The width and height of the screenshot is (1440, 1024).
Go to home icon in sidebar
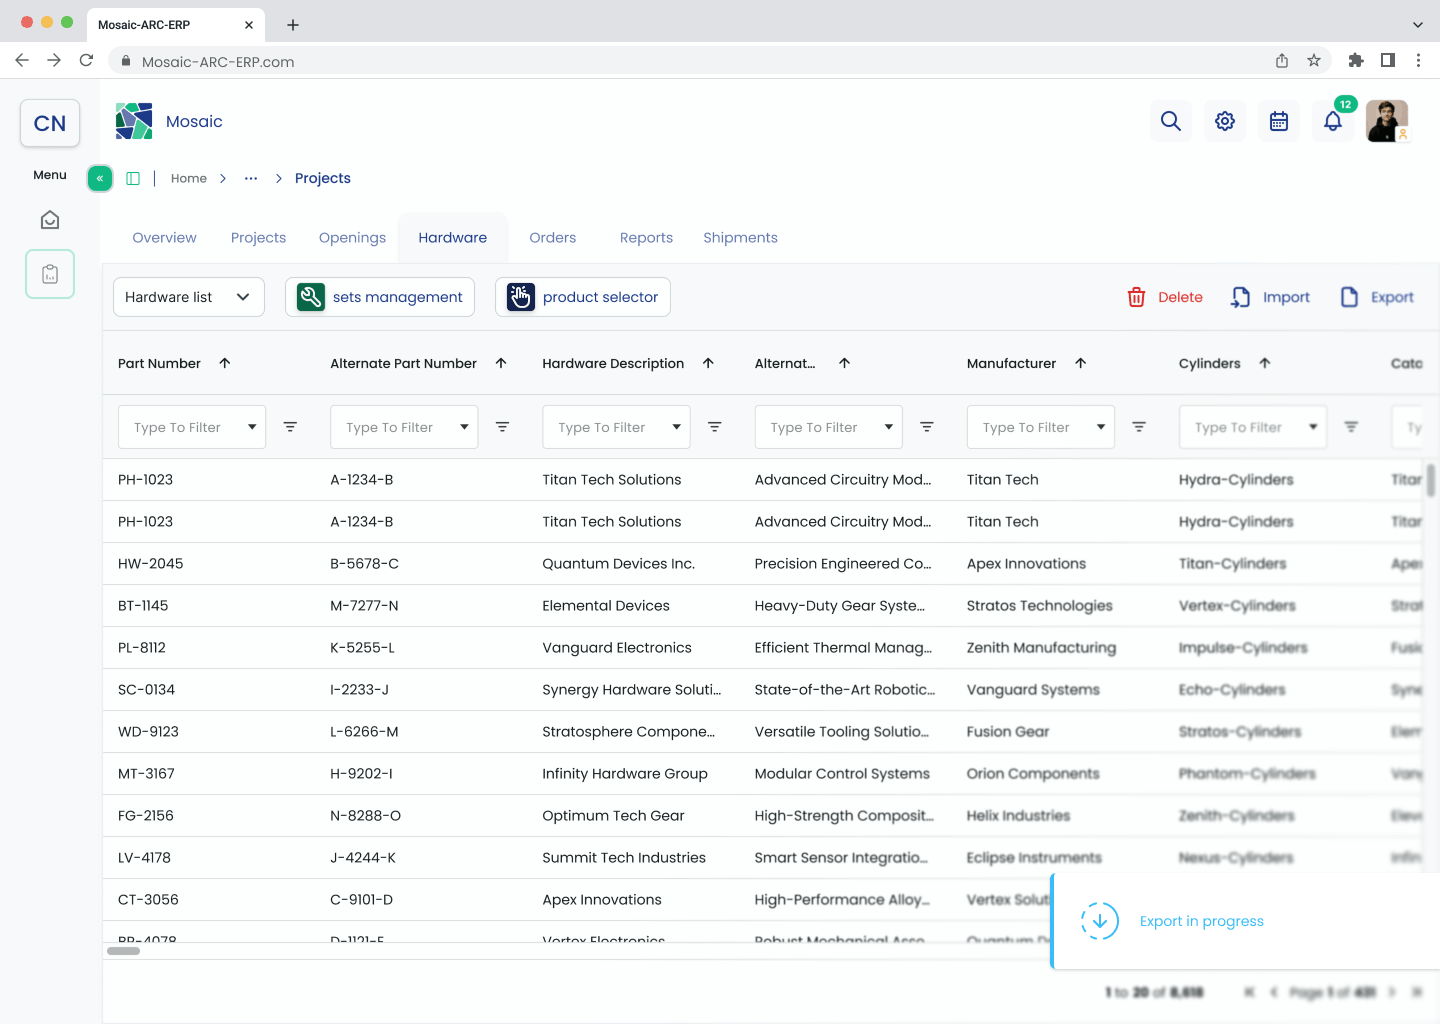point(50,220)
